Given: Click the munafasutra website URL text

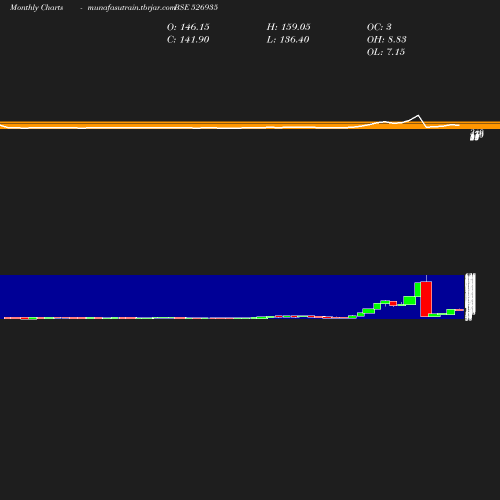Looking at the screenshot, I should coord(131,7).
